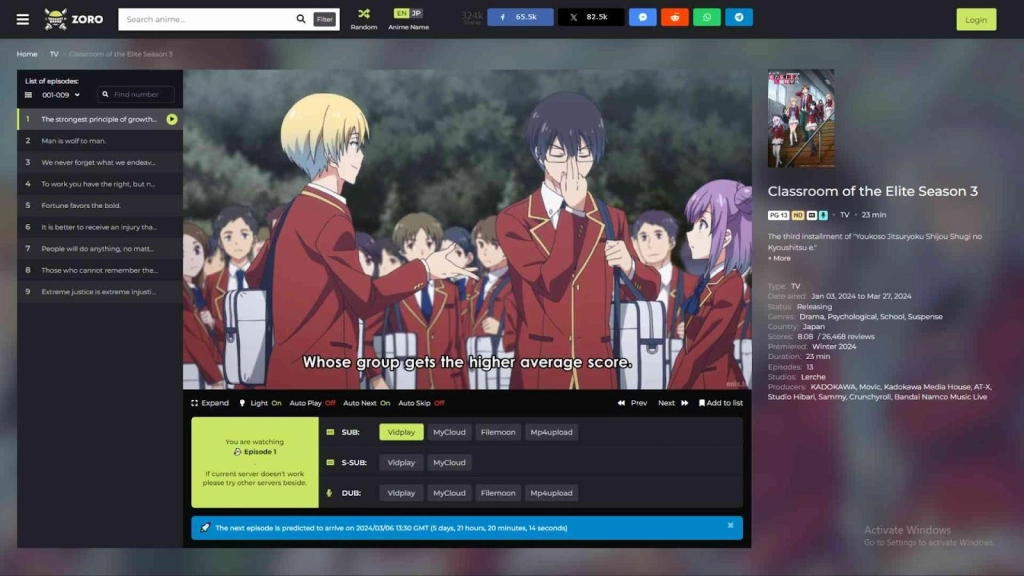The width and height of the screenshot is (1024, 576).
Task: Select episode 5 Fortune favors the bold
Action: point(100,206)
